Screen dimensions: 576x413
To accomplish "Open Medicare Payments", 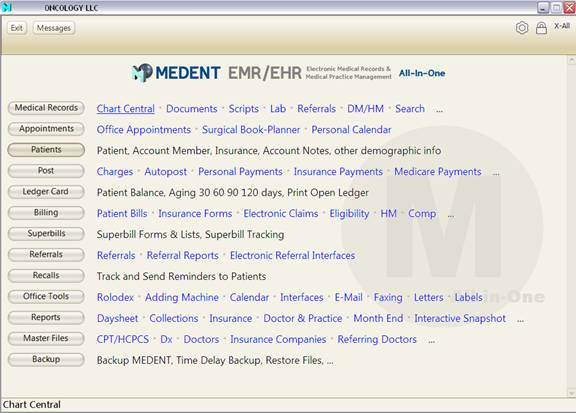I will [x=438, y=172].
